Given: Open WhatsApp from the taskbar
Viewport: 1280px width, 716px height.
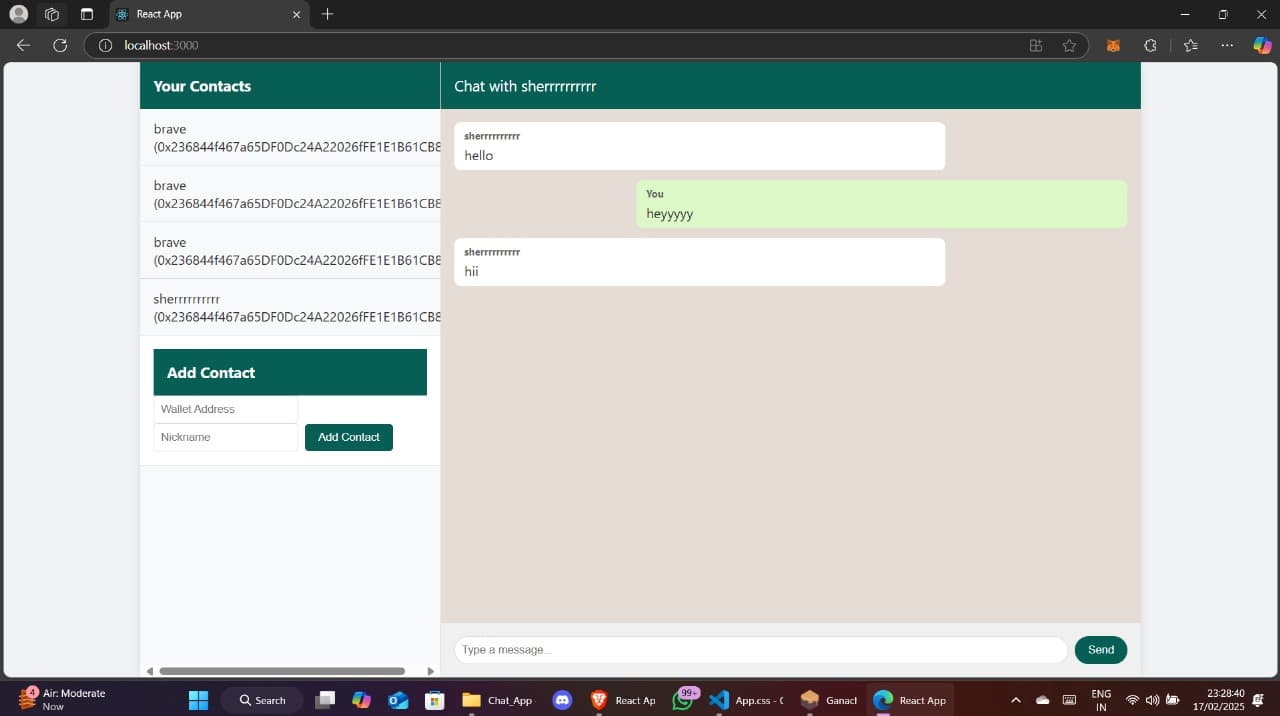Looking at the screenshot, I should click(x=683, y=700).
